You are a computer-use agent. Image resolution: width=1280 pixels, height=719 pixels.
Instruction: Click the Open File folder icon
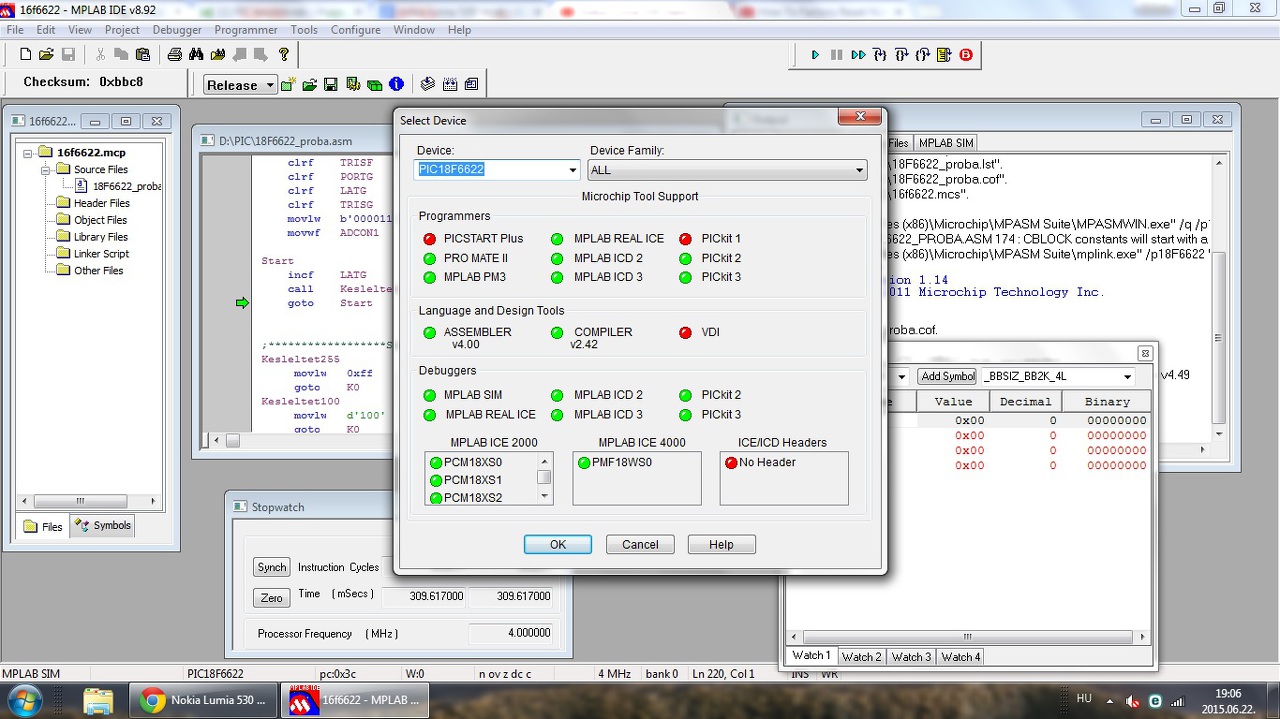pyautogui.click(x=46, y=54)
